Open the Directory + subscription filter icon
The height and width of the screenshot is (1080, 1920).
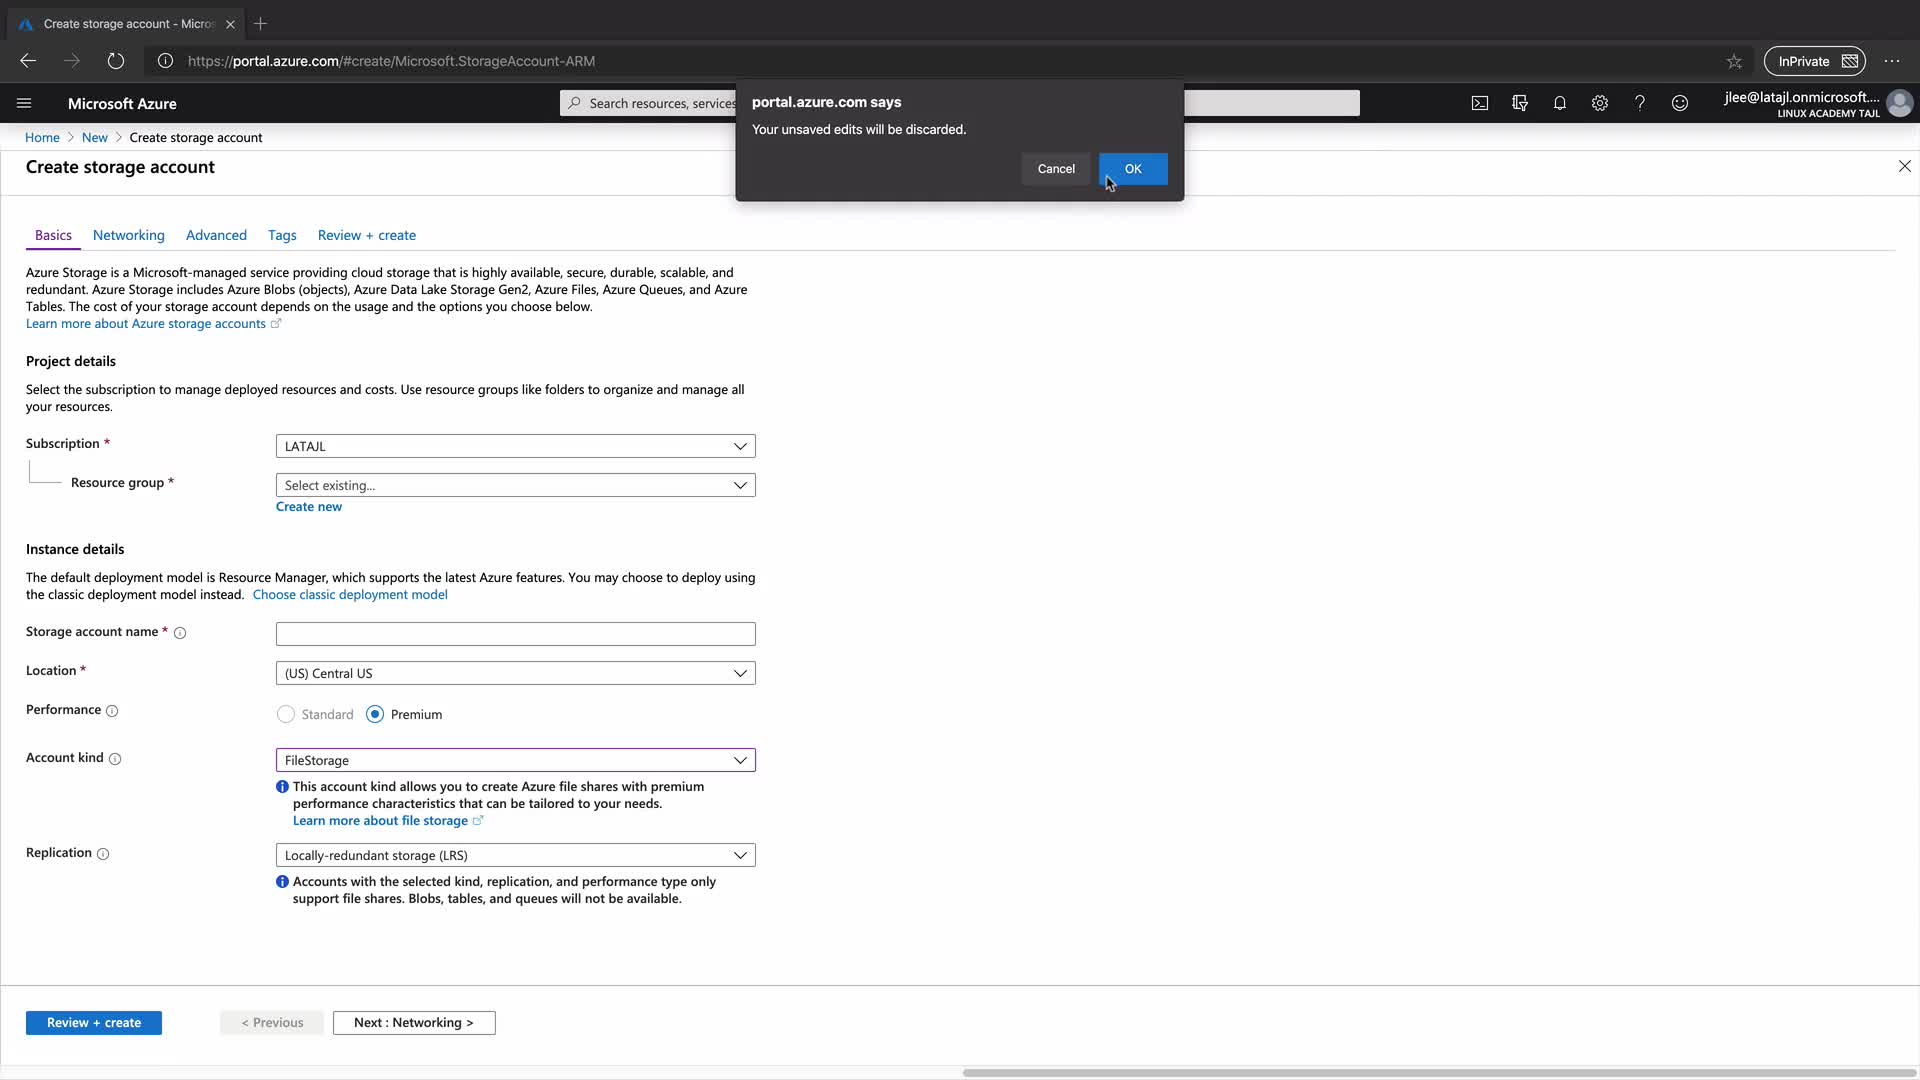(1519, 103)
